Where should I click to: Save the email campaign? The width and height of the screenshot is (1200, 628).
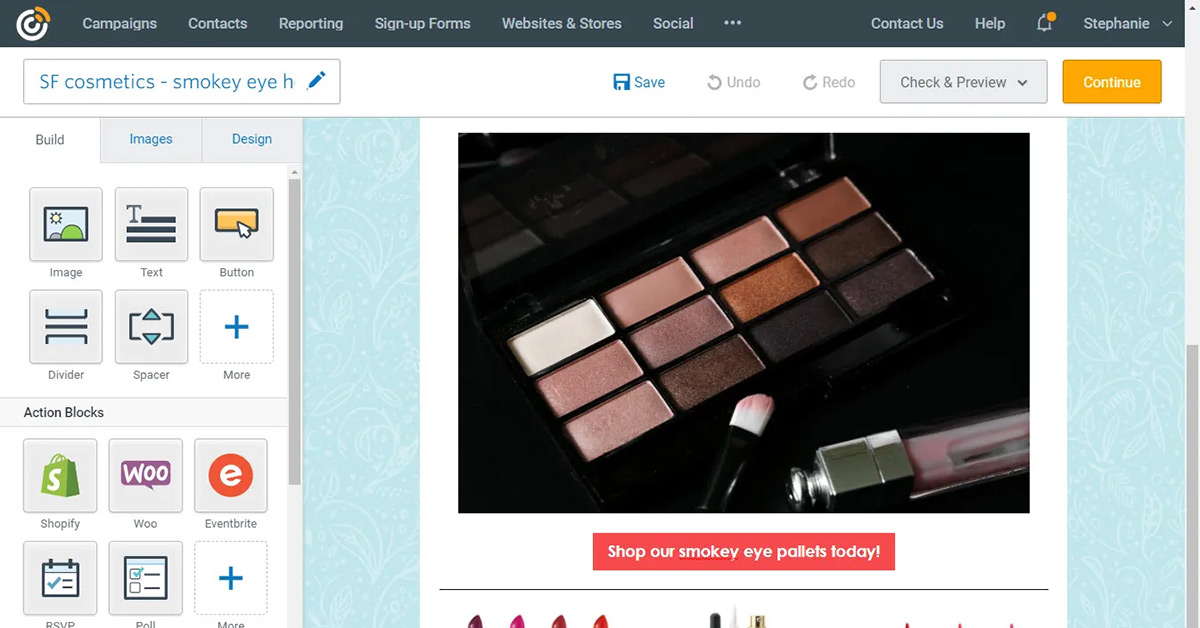pos(639,82)
